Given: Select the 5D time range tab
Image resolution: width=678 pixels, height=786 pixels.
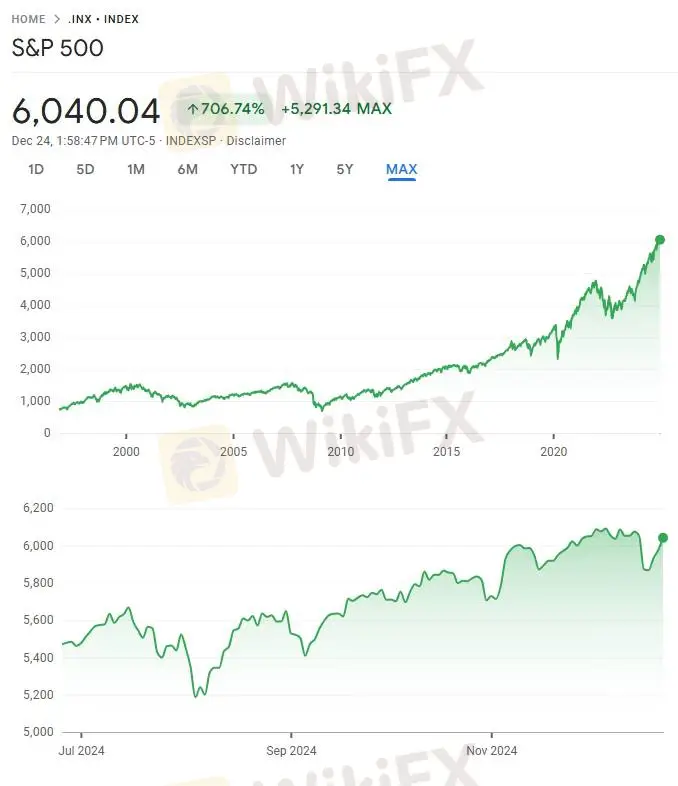Looking at the screenshot, I should click(85, 169).
